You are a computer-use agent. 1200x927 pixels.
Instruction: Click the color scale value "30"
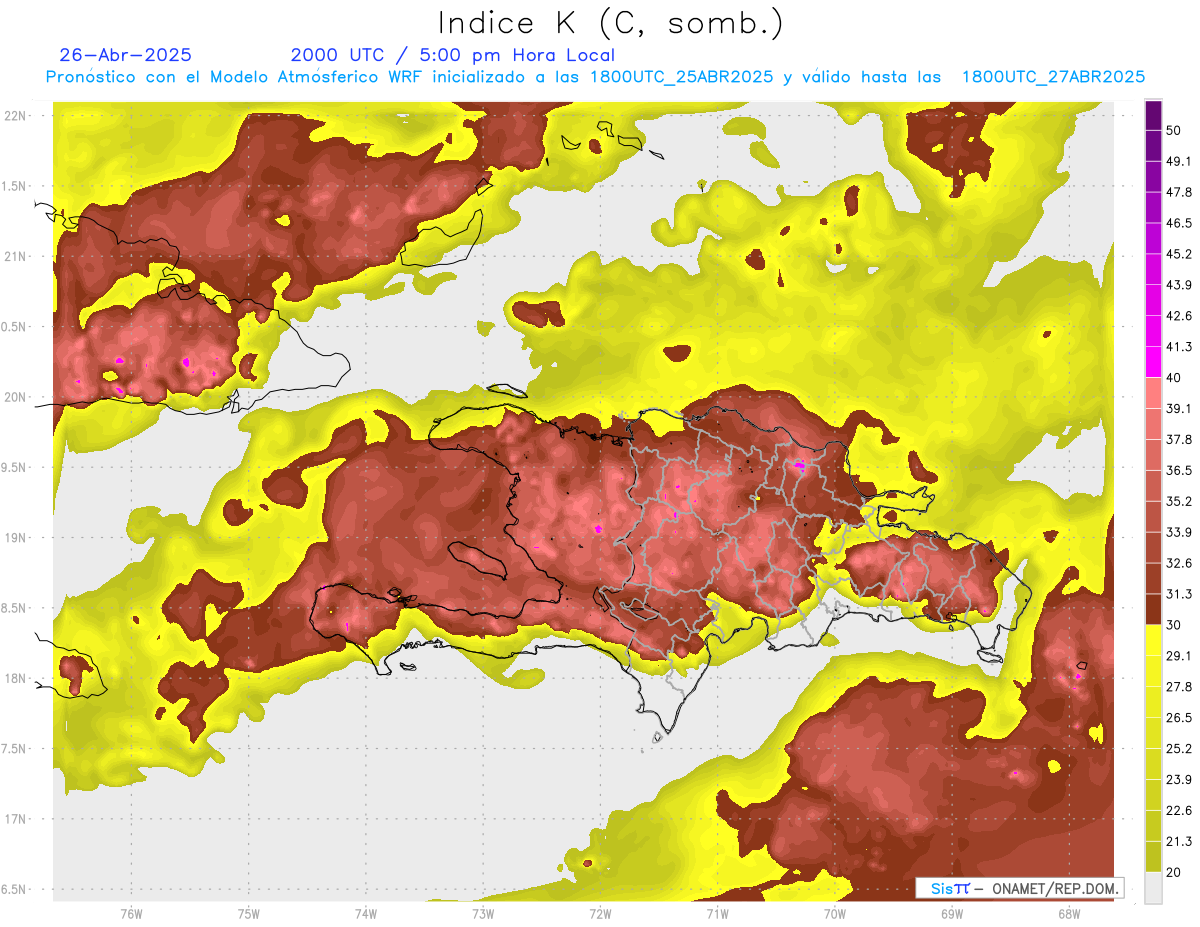[1175, 625]
